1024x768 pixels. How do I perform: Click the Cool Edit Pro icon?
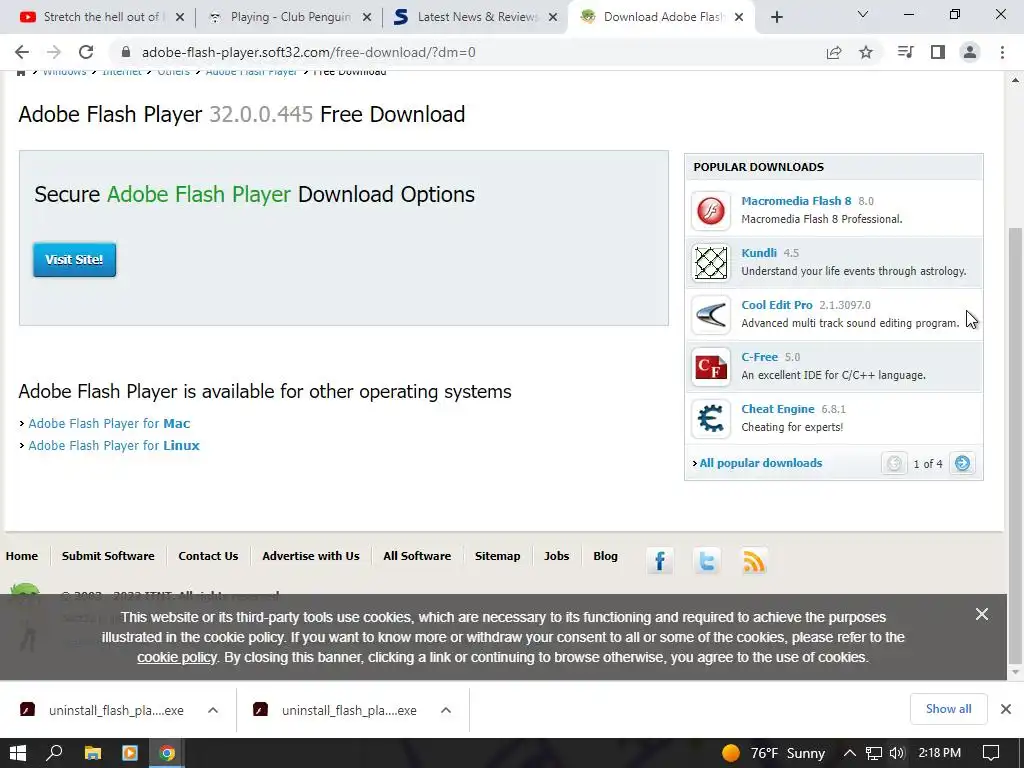[x=711, y=315]
